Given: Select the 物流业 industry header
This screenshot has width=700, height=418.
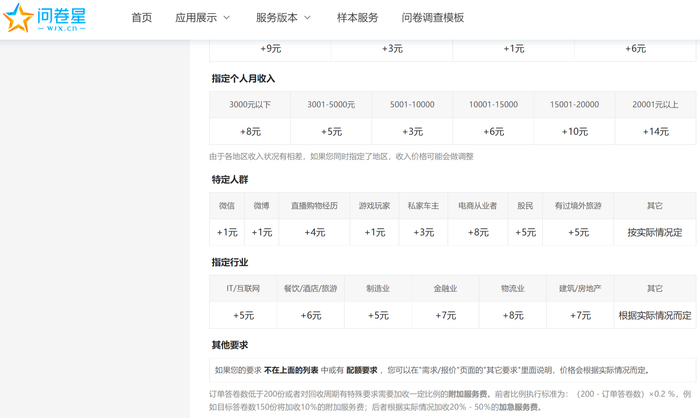Looking at the screenshot, I should [x=513, y=288].
